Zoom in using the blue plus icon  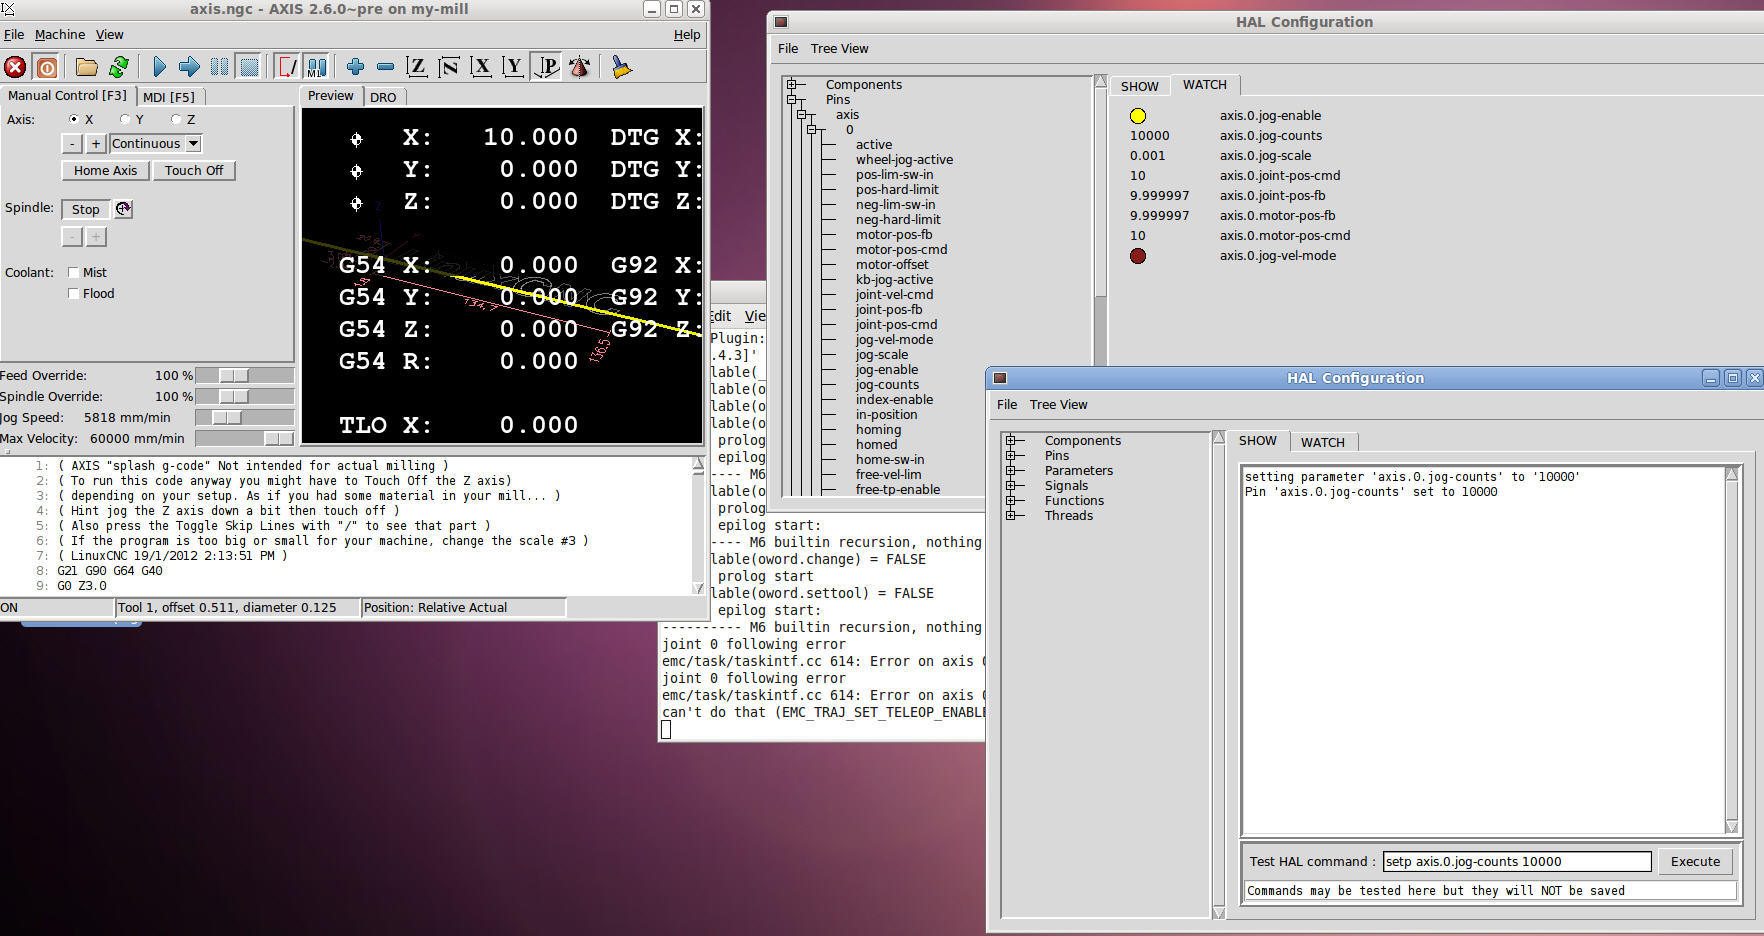(355, 67)
